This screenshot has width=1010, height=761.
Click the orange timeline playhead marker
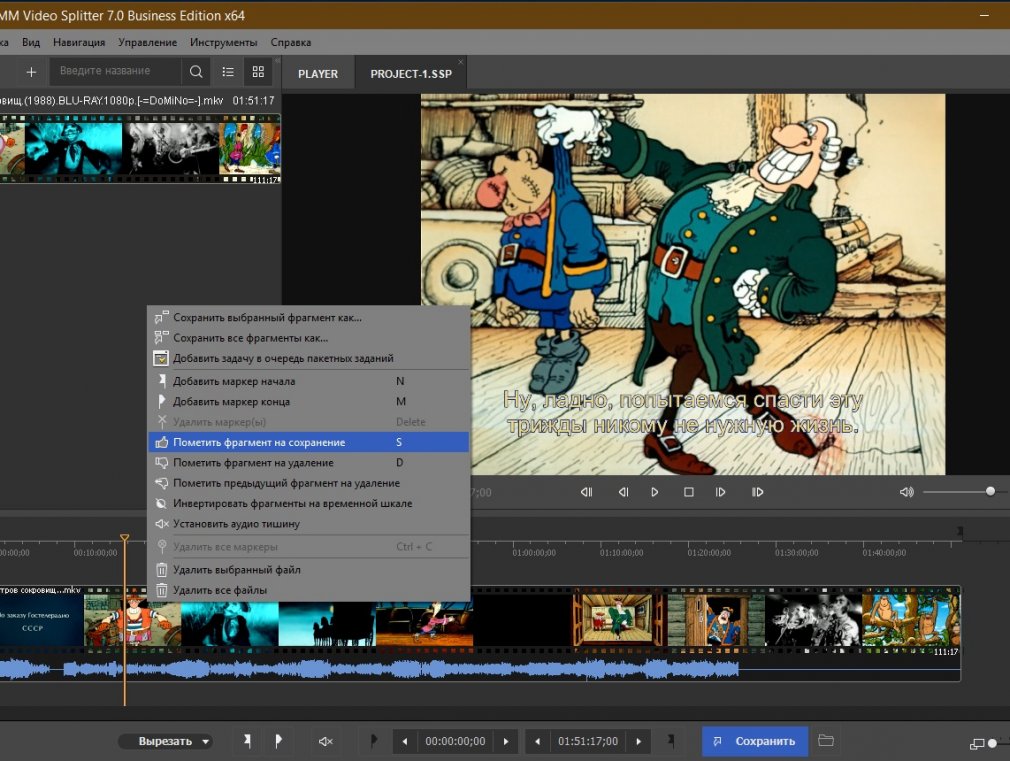[x=124, y=538]
